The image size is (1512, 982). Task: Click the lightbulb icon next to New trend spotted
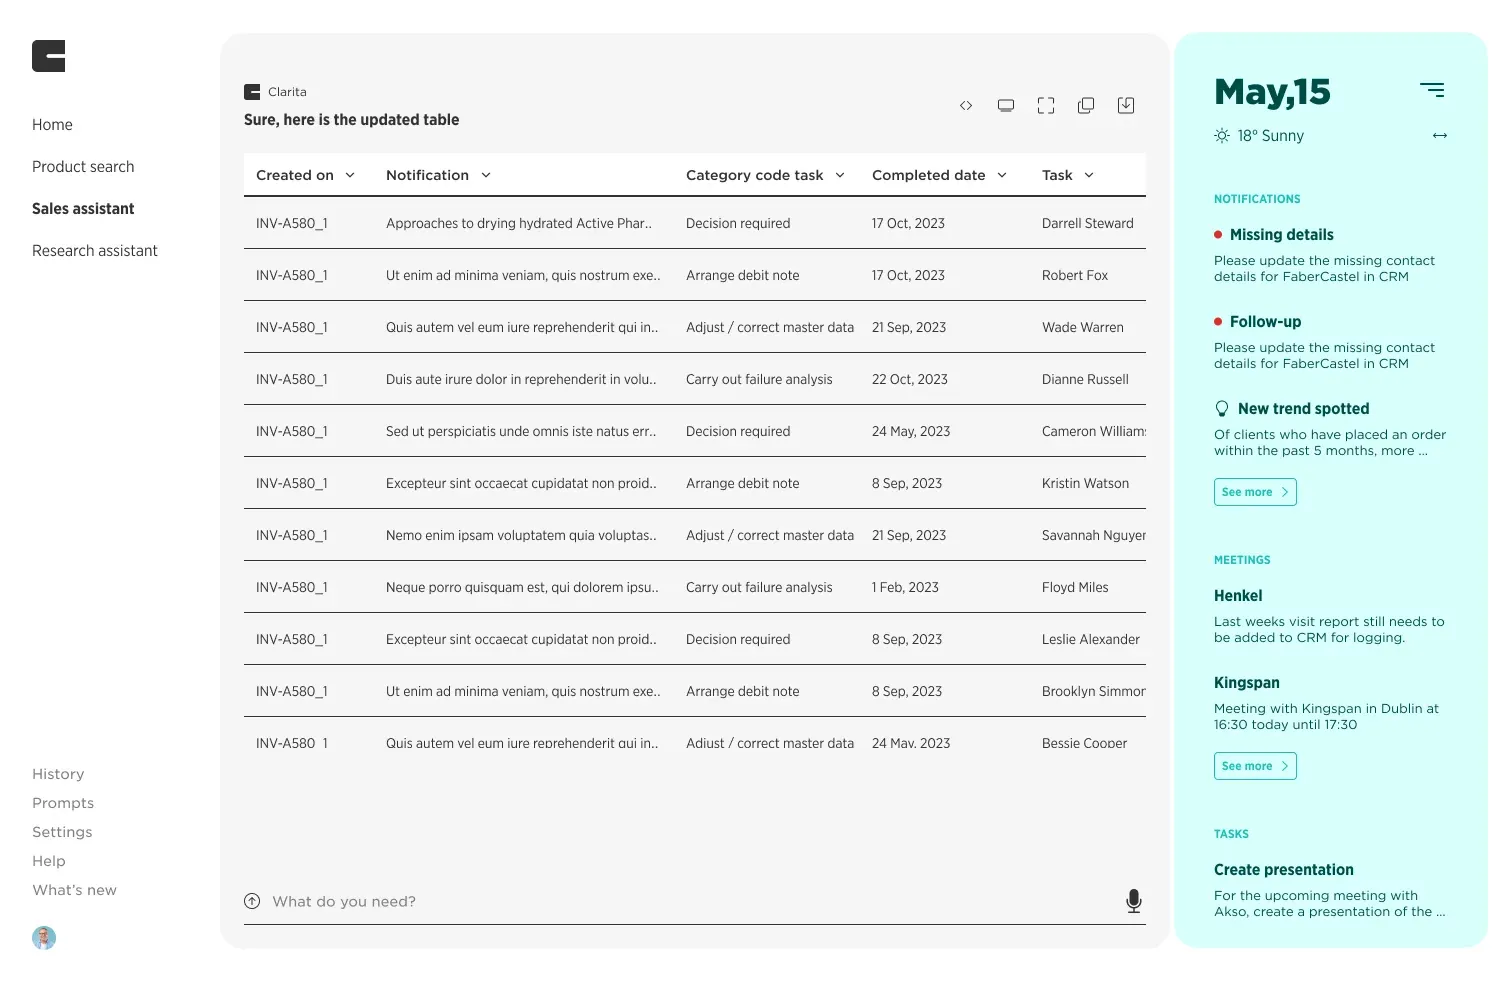point(1222,409)
